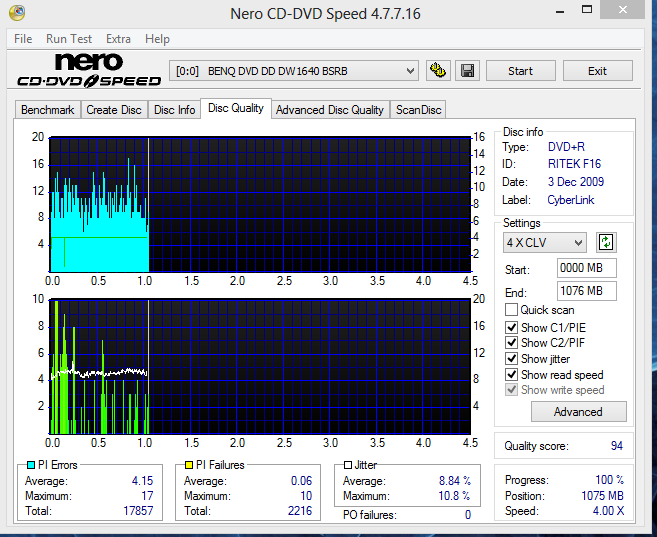Click the PI Errors total 17857

click(x=138, y=511)
